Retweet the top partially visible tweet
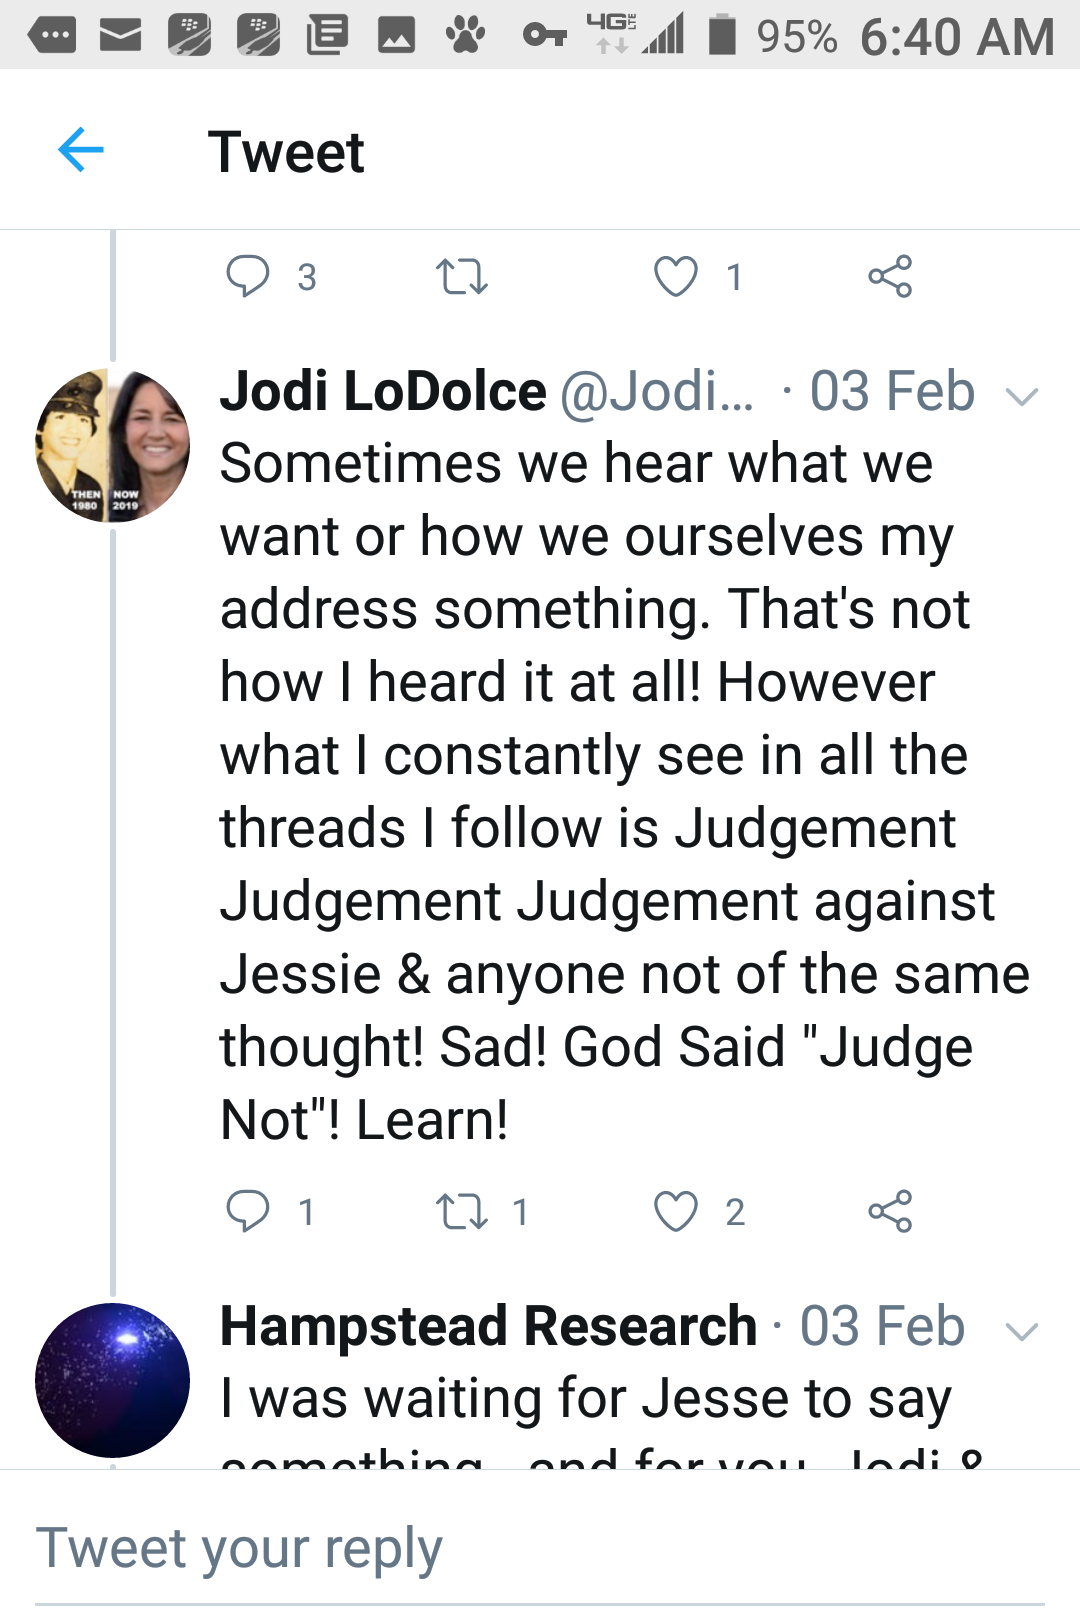 click(x=462, y=276)
